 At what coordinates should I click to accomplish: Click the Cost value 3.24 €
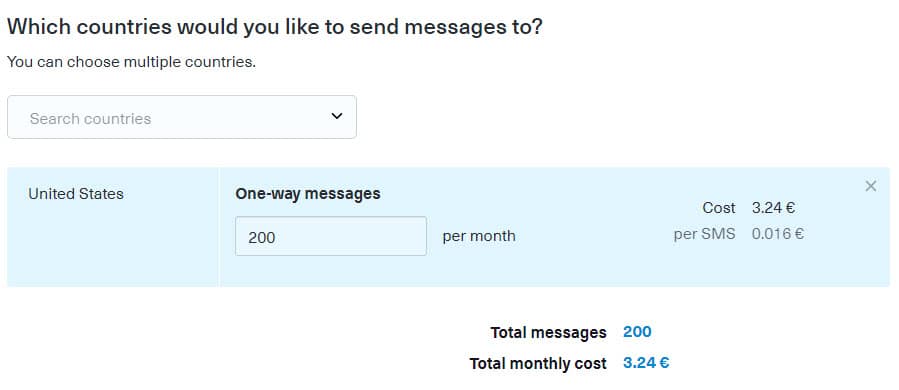tap(773, 208)
